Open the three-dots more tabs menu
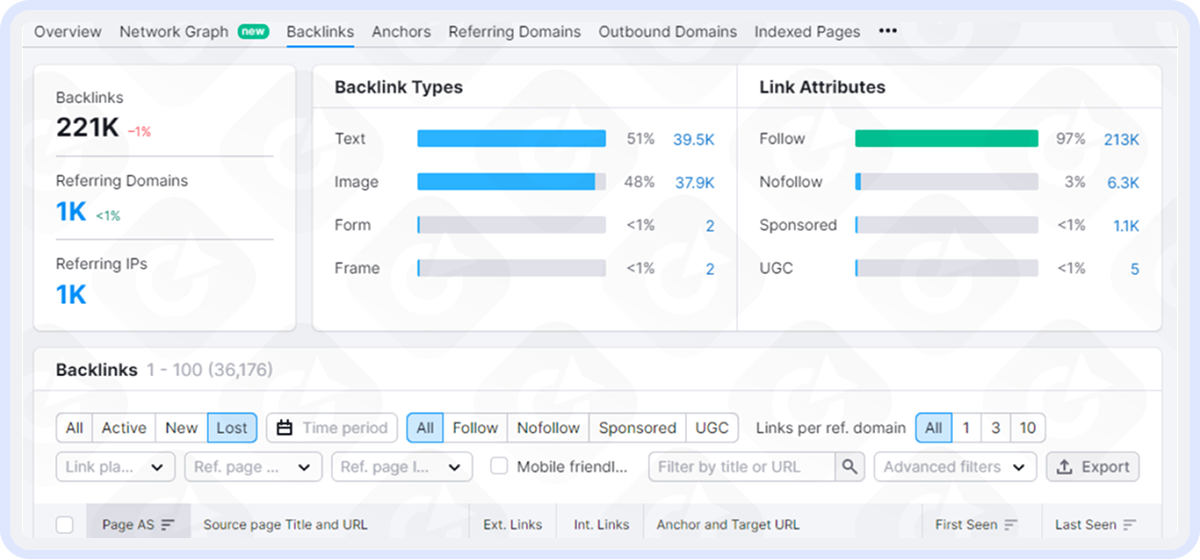The height and width of the screenshot is (560, 1200). (x=887, y=31)
